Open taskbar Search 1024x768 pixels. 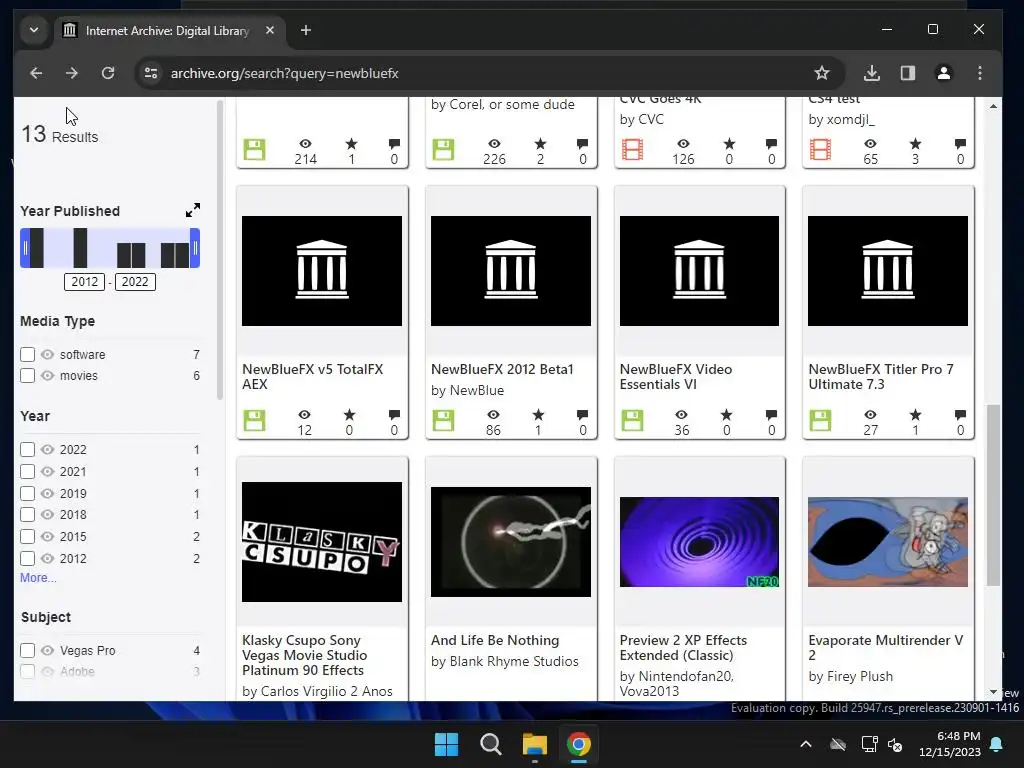[x=490, y=744]
